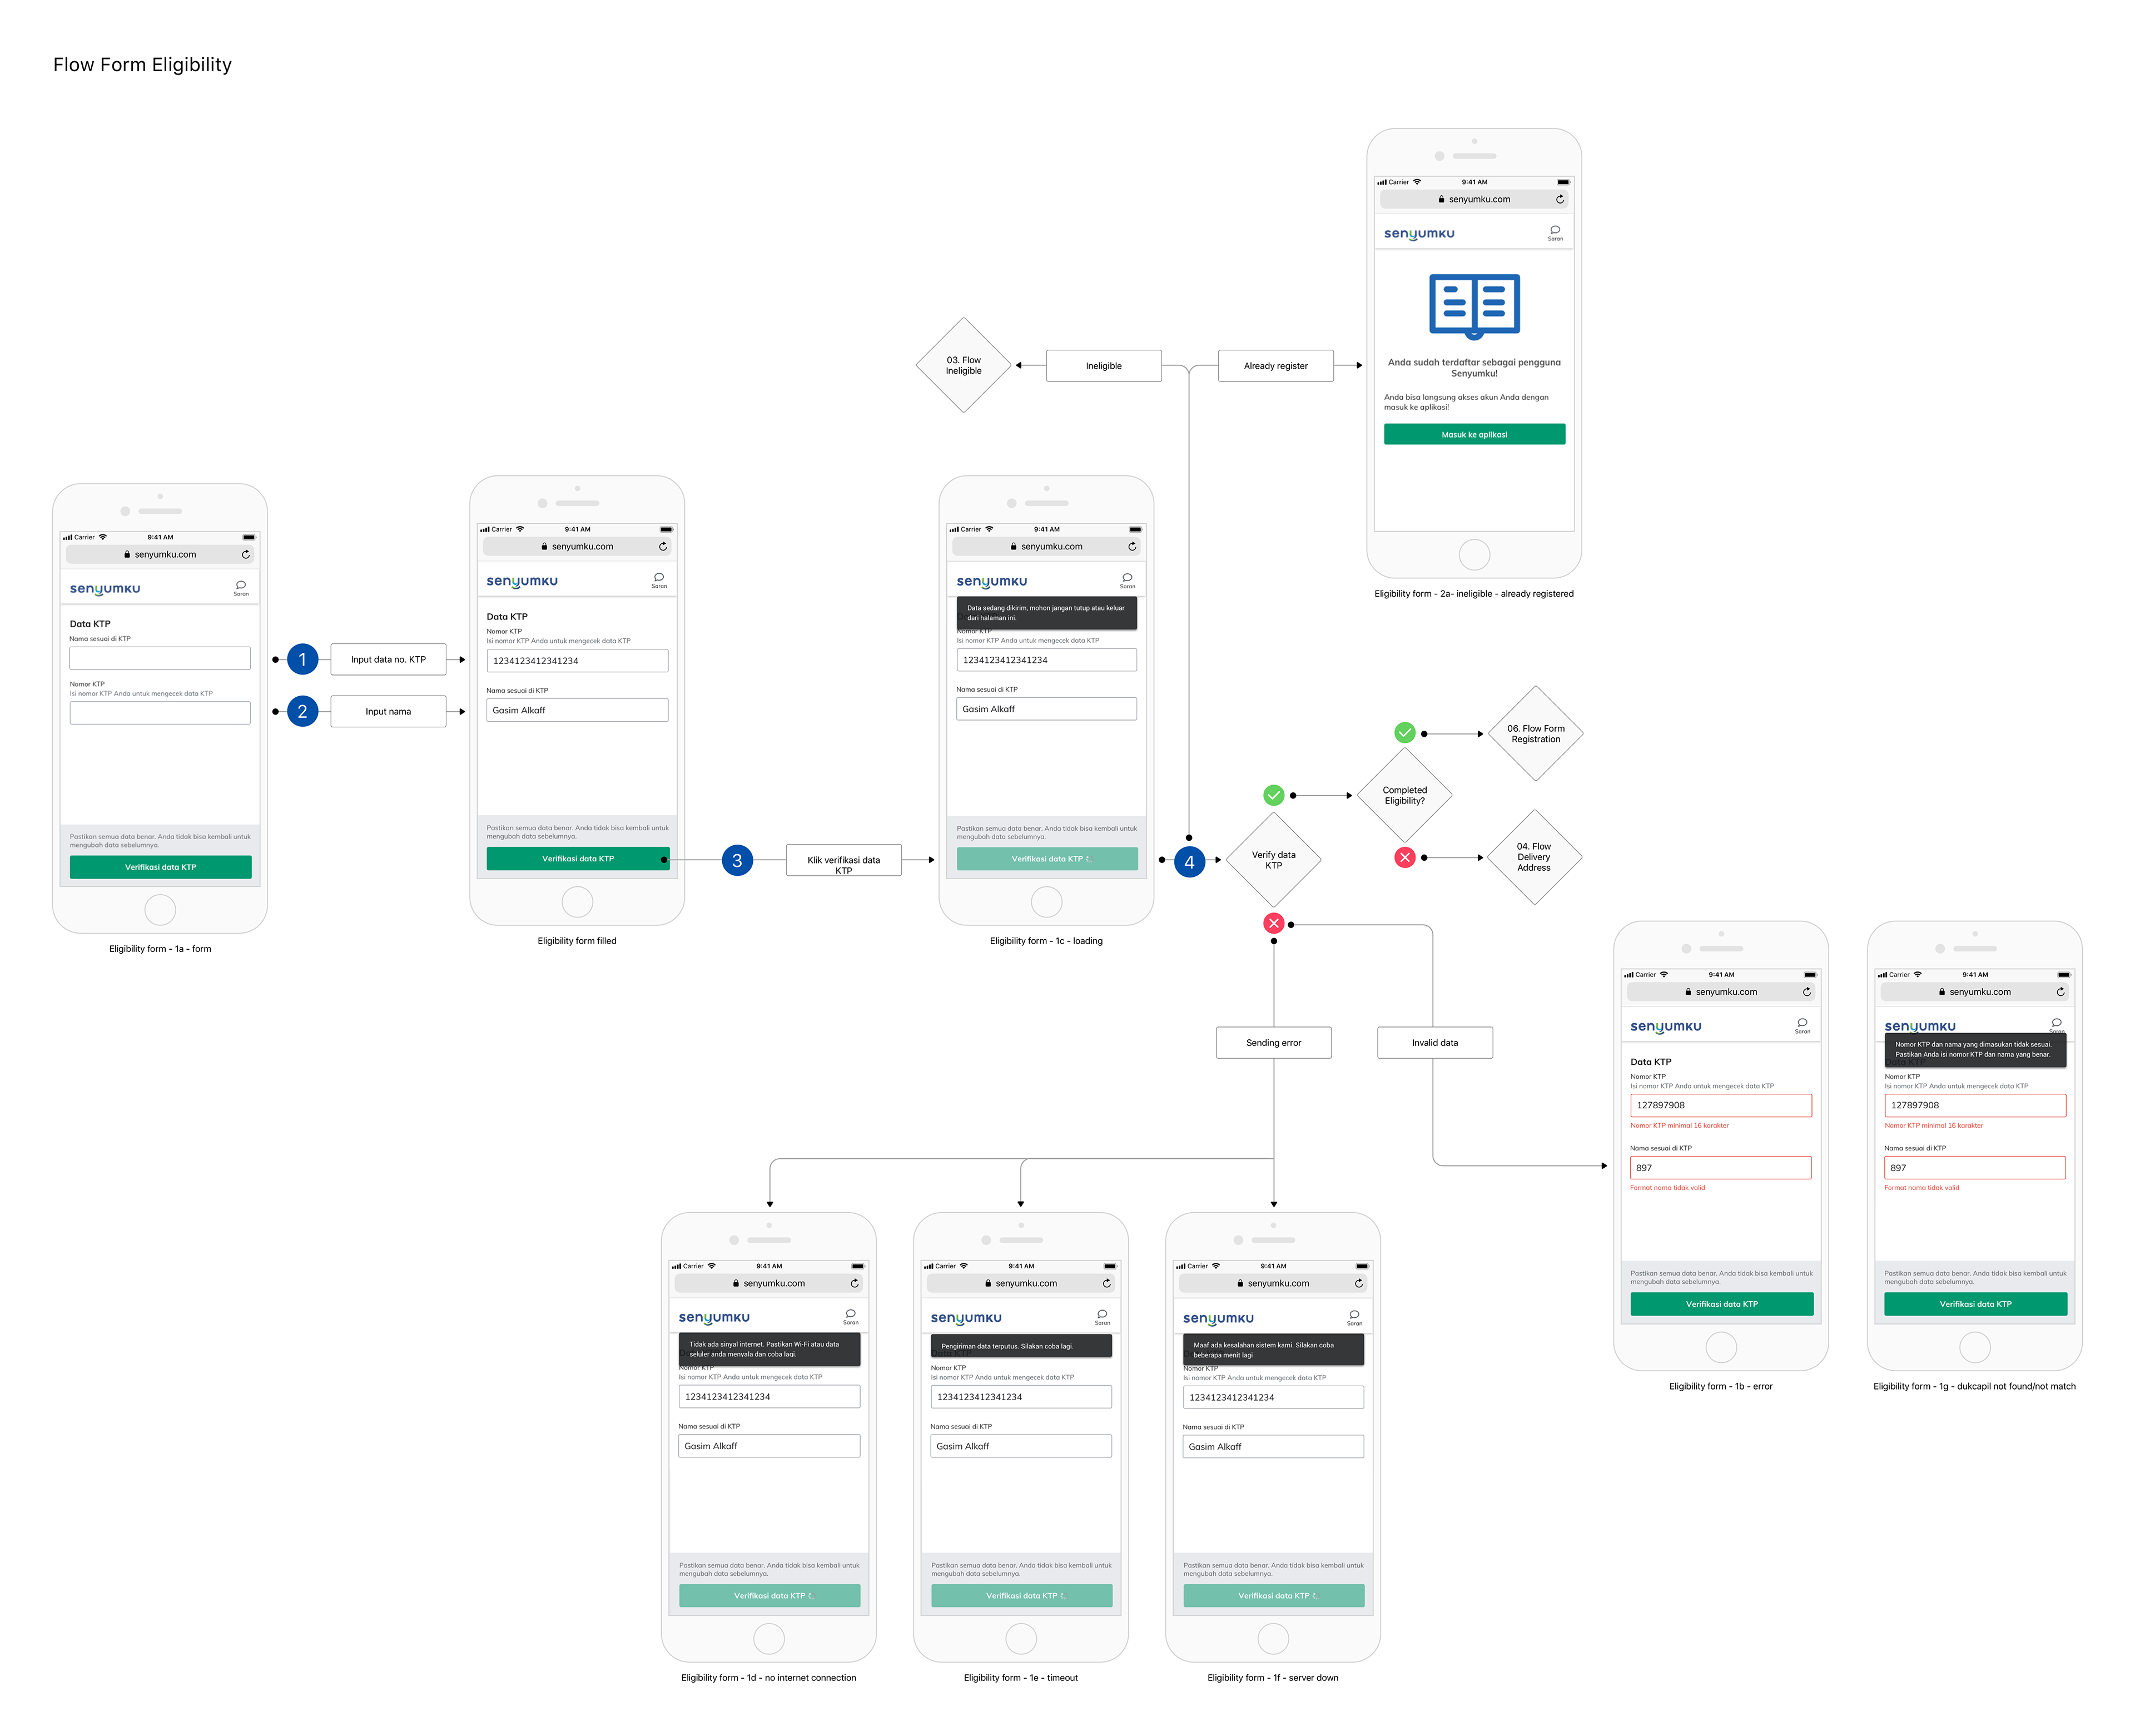The image size is (2135, 1736).
Task: Select the Already register flow box
Action: click(1275, 366)
